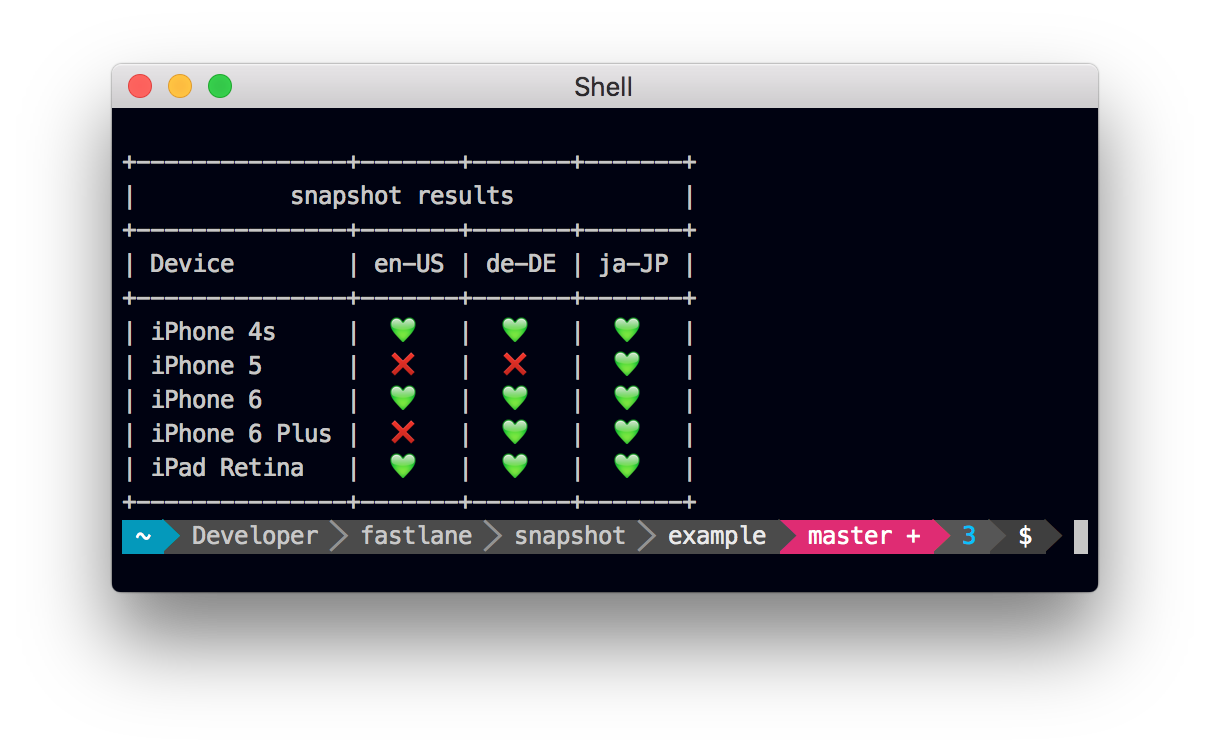
Task: Click the snapshot path segment in prompt
Action: coord(570,536)
